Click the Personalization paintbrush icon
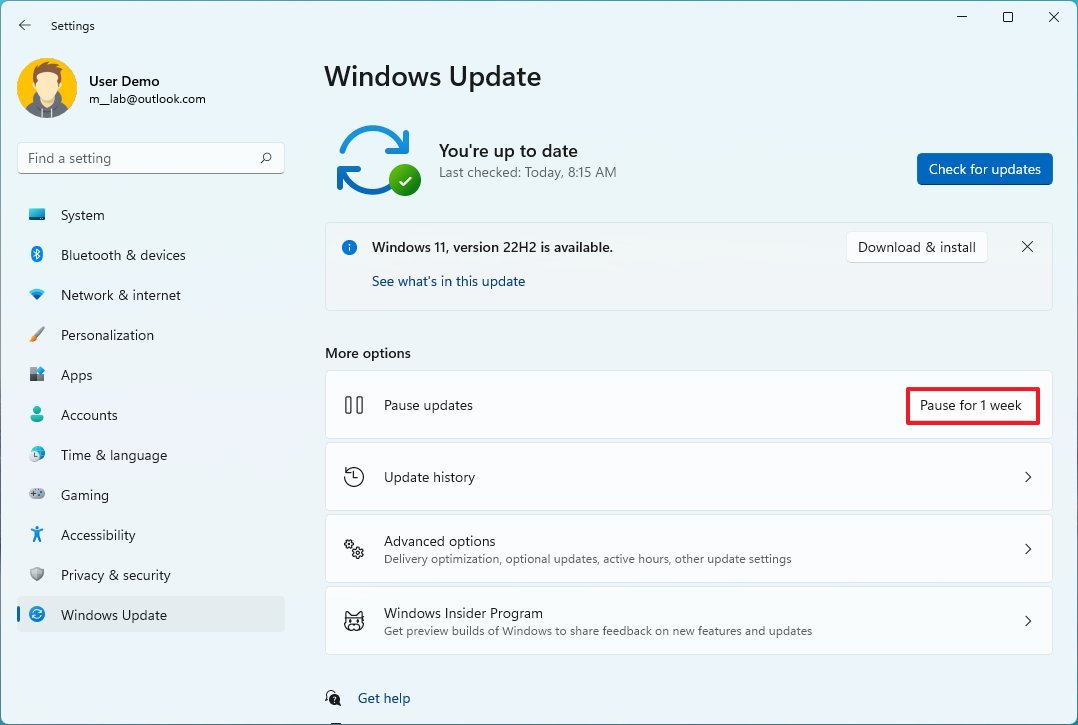Image resolution: width=1078 pixels, height=725 pixels. 37,335
